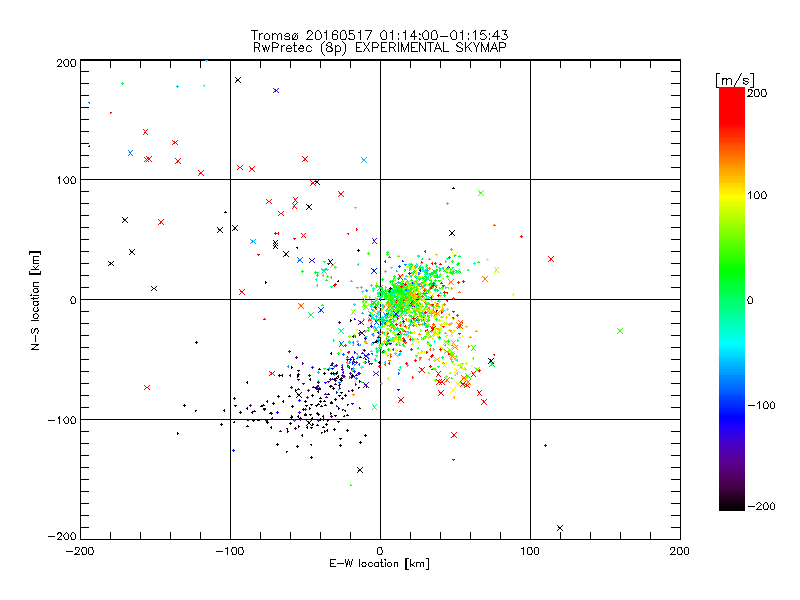
Task: Click the rainbow velocity colorbar
Action: (732, 299)
